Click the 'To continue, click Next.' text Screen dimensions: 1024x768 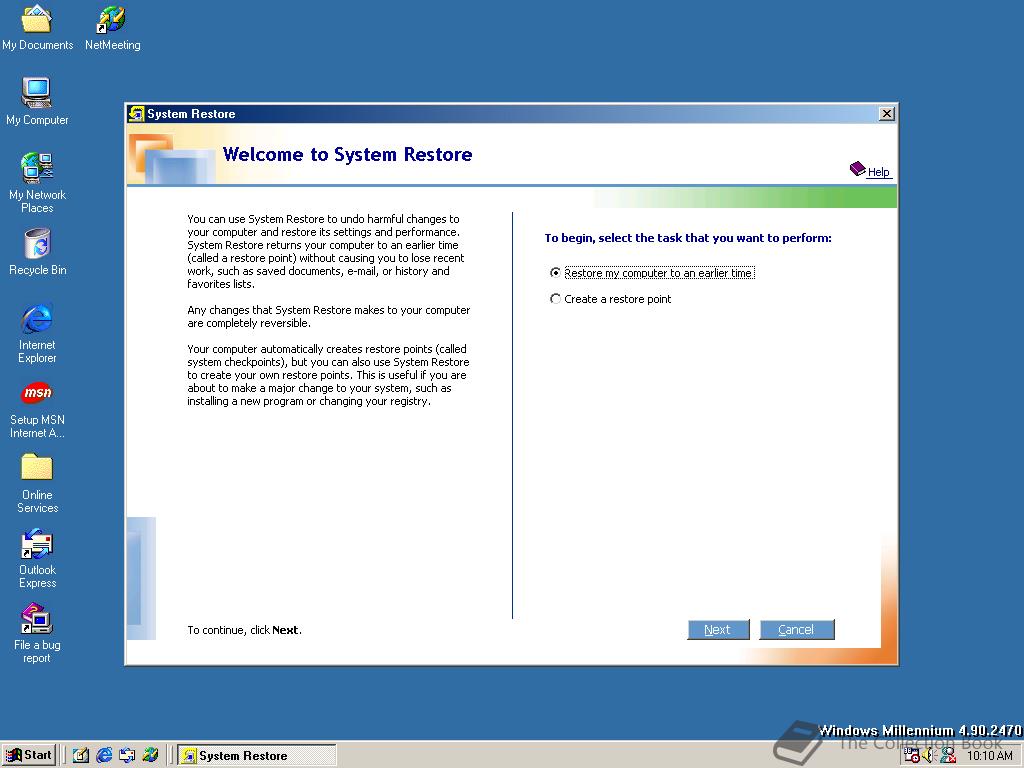point(244,630)
